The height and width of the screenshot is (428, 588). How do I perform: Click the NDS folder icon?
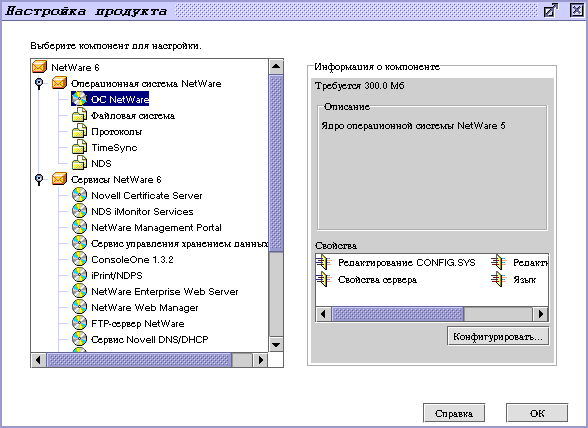point(79,163)
